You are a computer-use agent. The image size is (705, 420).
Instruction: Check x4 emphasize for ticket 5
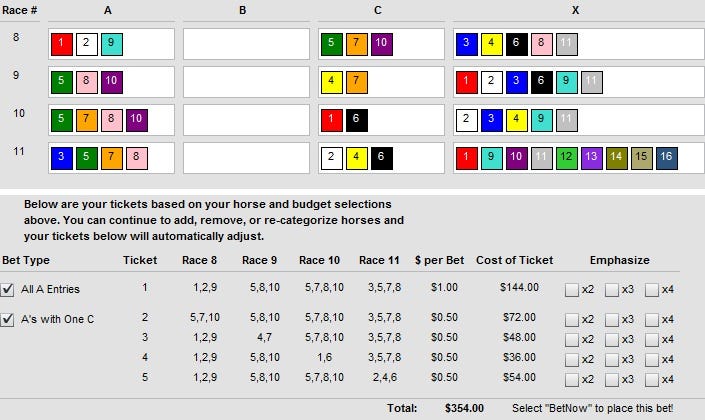pyautogui.click(x=651, y=379)
